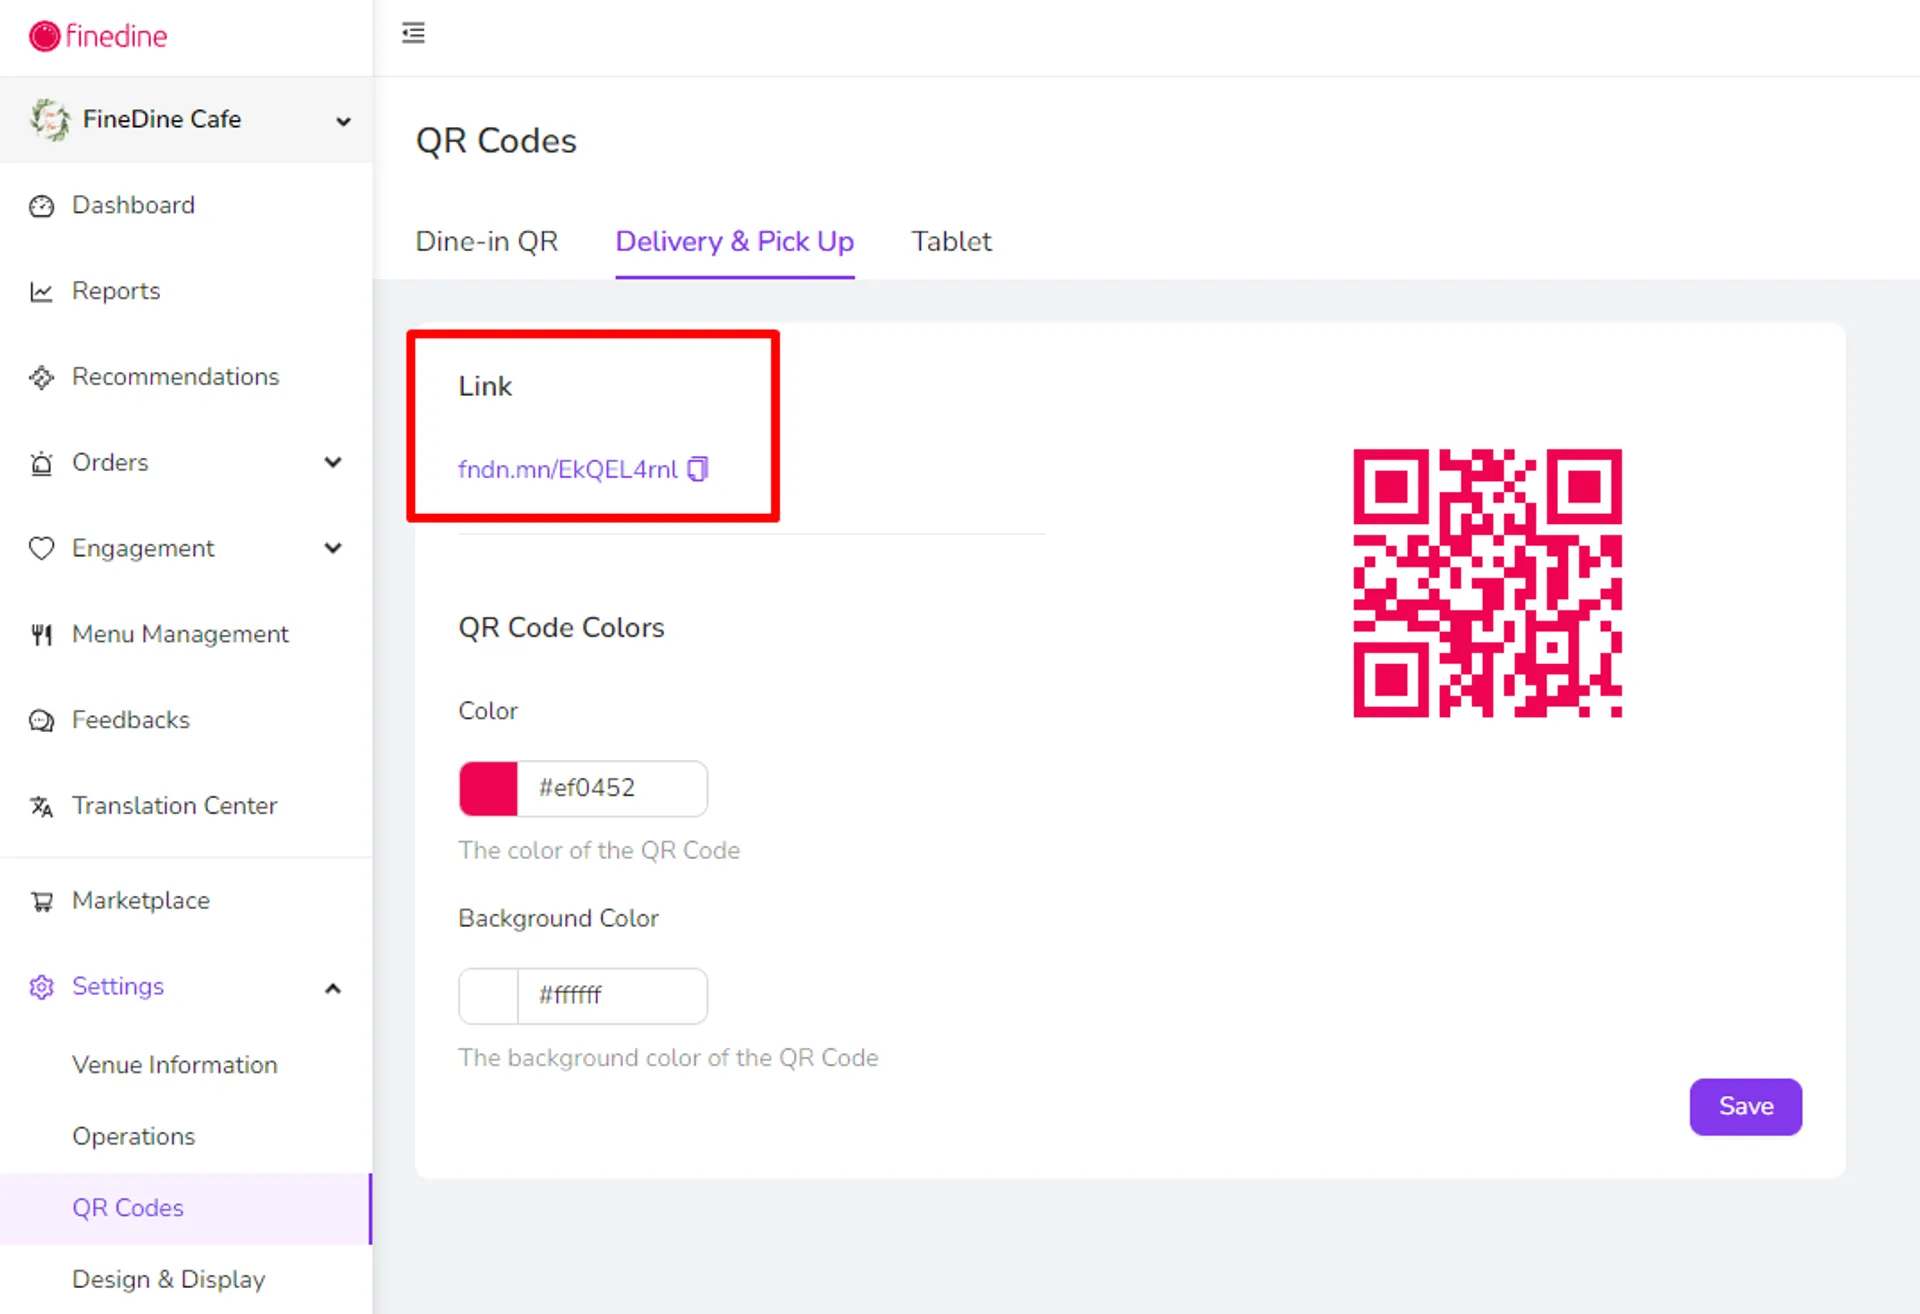Expand the Engagement submenu chevron

333,548
